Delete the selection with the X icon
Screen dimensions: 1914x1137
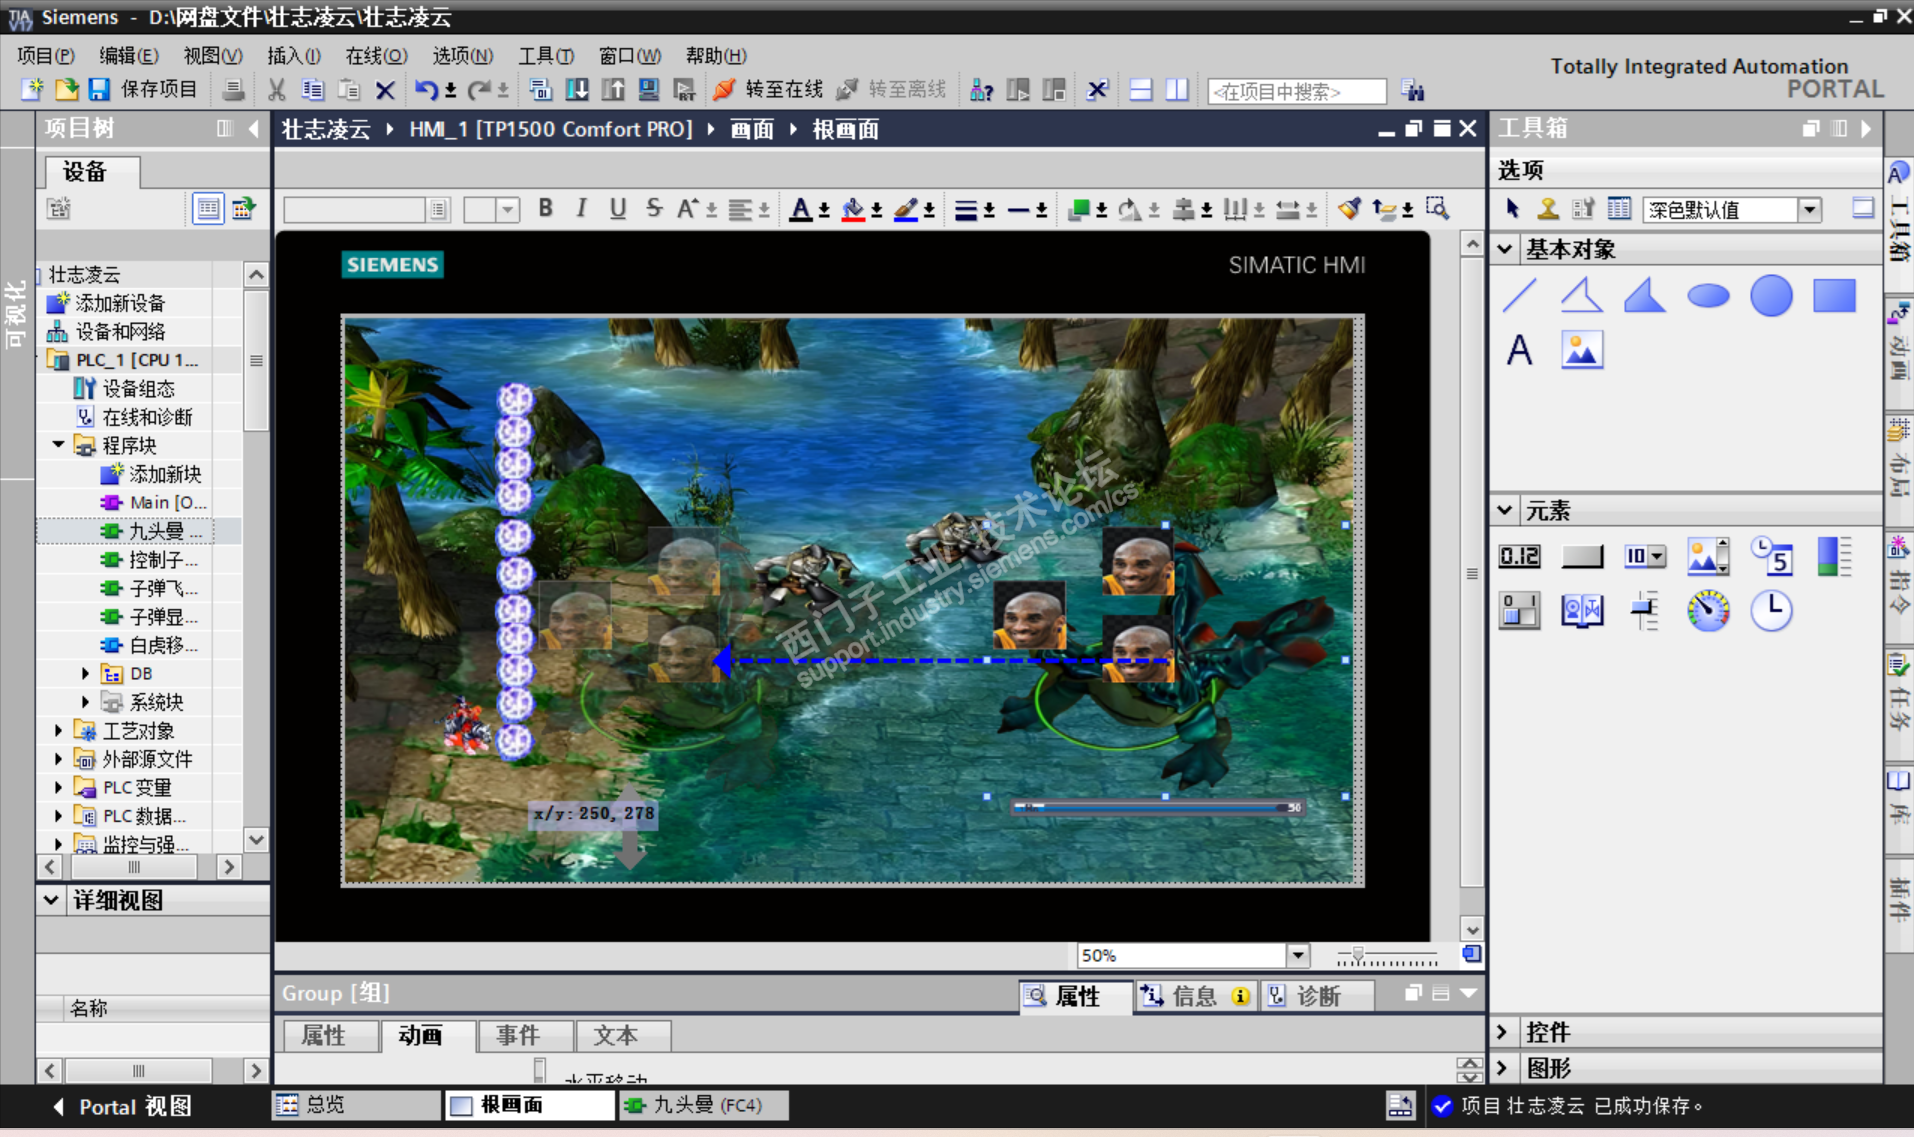pyautogui.click(x=385, y=90)
